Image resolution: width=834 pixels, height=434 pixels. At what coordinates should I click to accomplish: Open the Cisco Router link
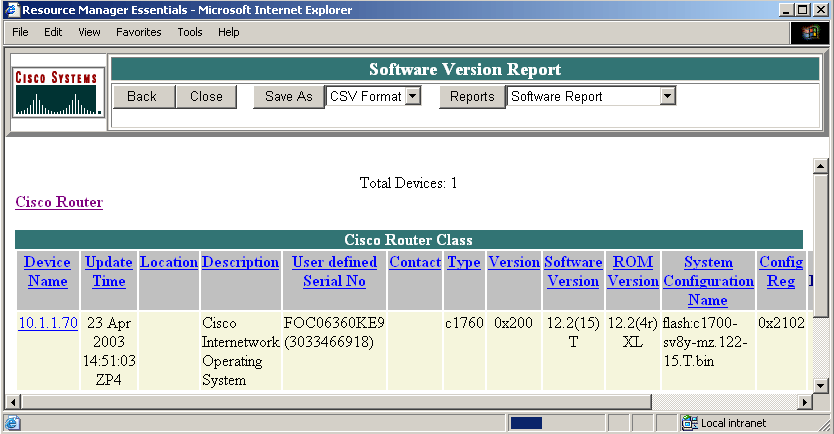pyautogui.click(x=59, y=202)
